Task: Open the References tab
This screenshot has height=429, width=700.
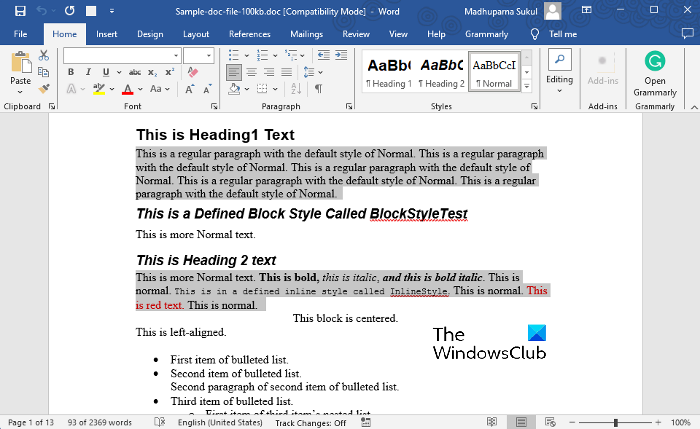Action: coord(250,34)
